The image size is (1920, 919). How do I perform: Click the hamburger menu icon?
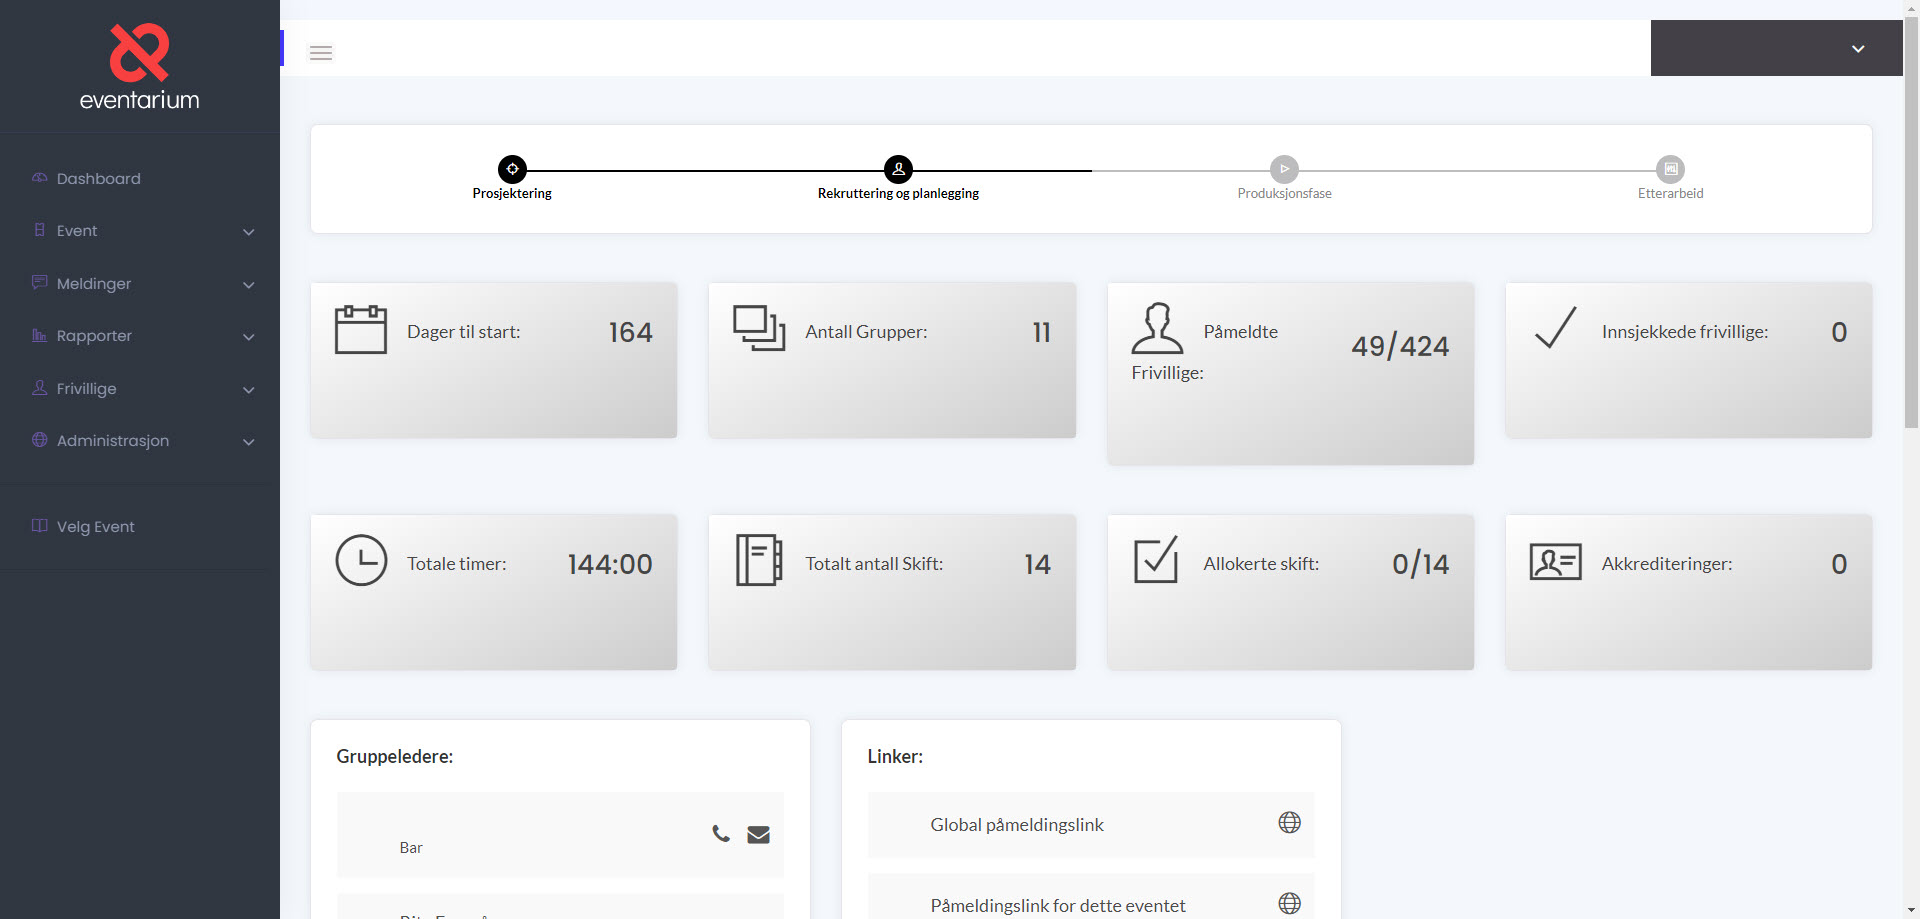click(x=320, y=53)
